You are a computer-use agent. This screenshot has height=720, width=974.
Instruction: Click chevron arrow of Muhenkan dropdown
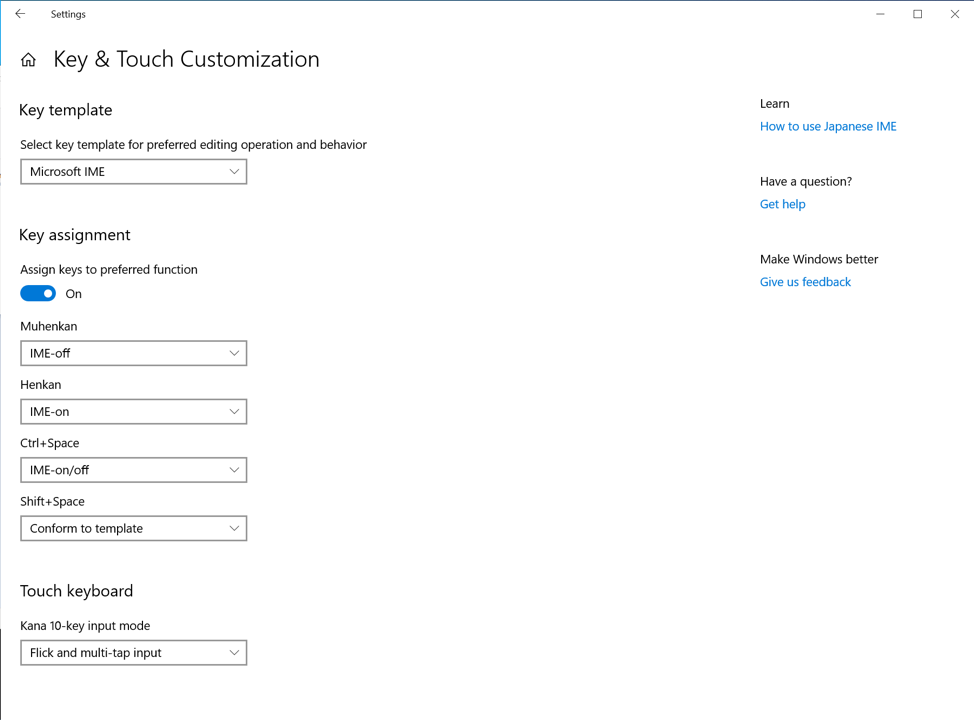234,353
